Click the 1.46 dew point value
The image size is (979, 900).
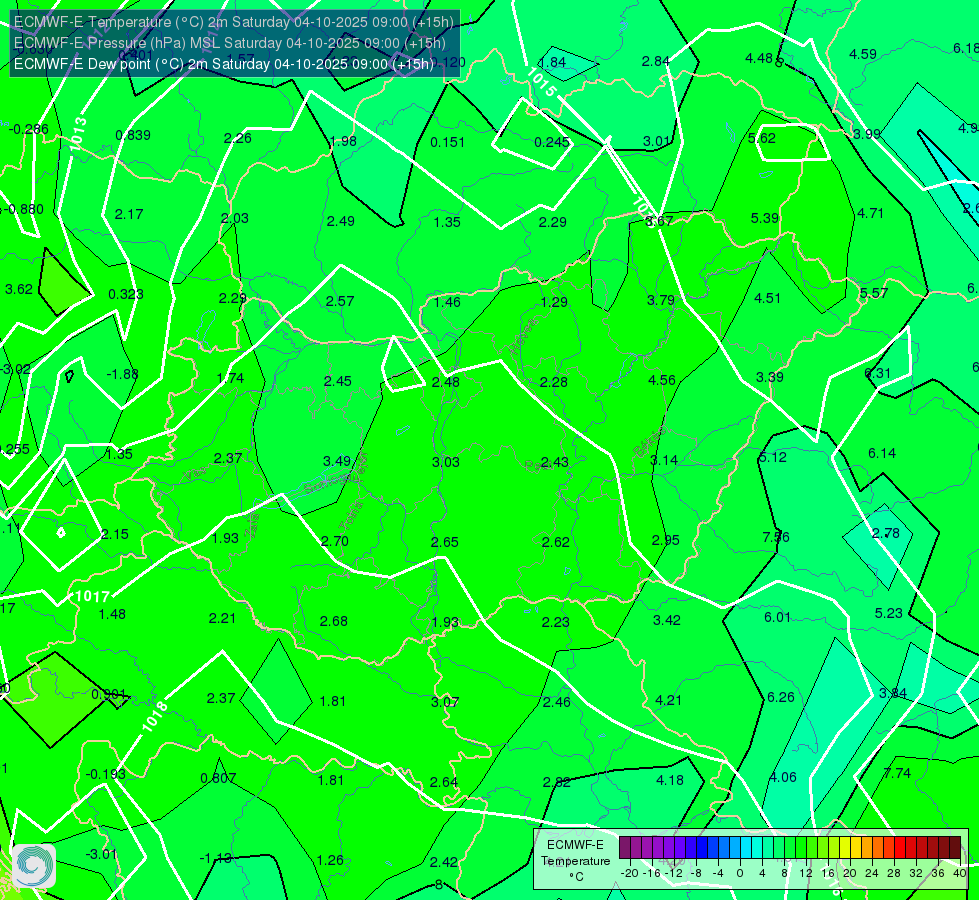[448, 302]
